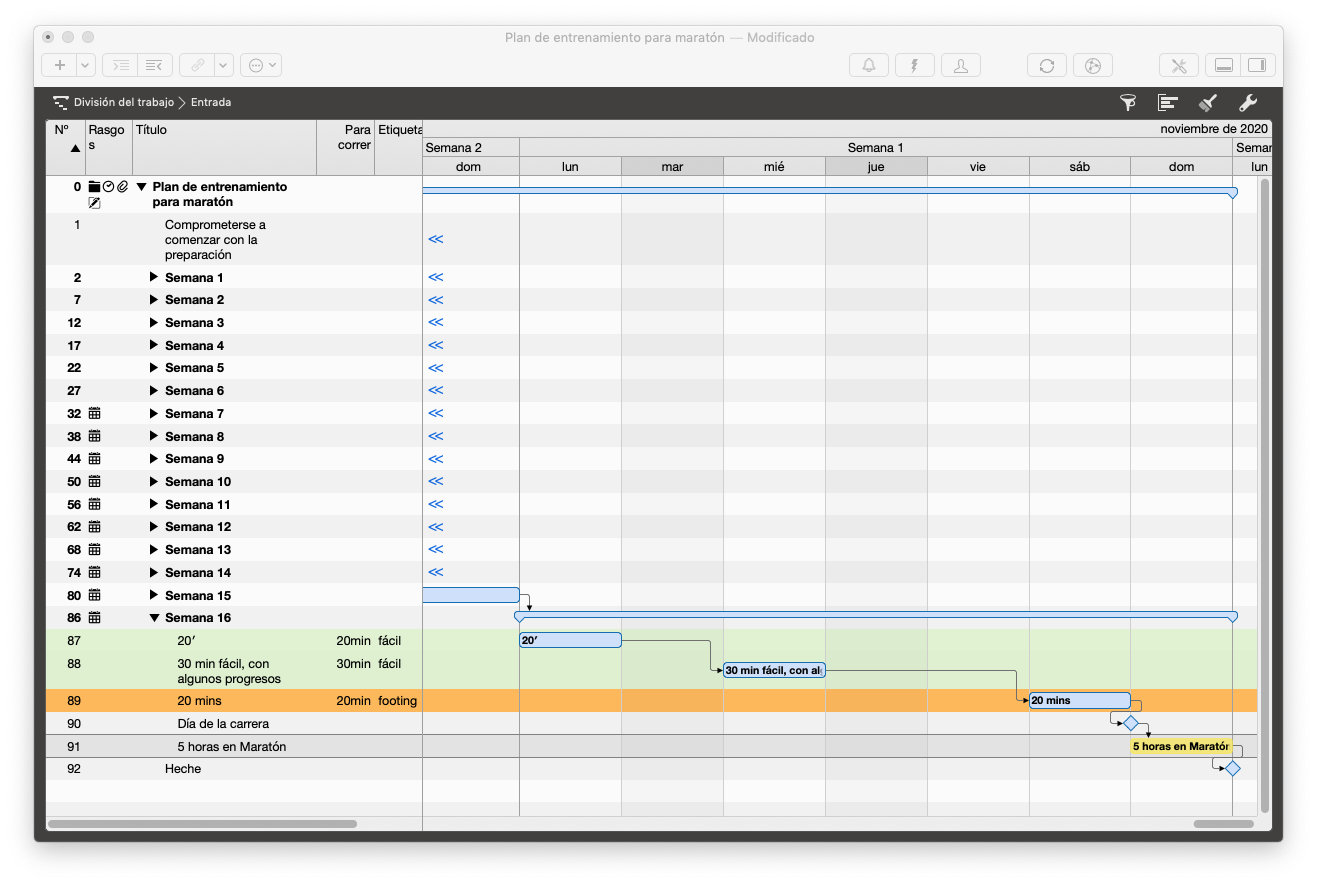Open the filter funnel icon

(x=1128, y=102)
